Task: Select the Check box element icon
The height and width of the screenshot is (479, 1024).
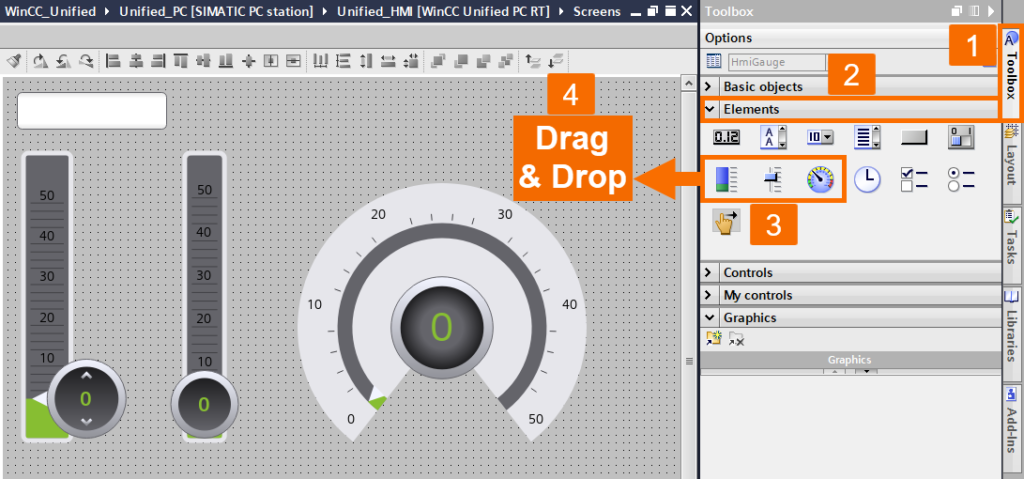Action: [914, 179]
